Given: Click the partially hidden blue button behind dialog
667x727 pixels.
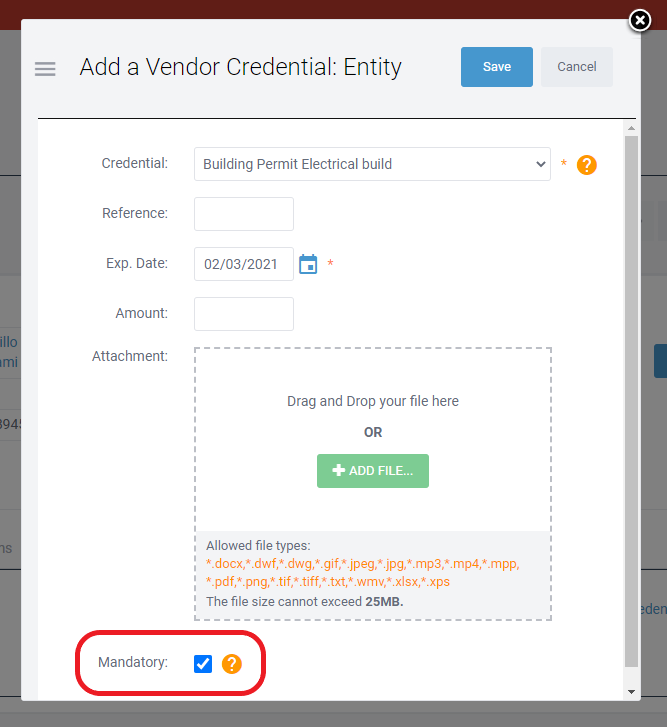Looking at the screenshot, I should [x=660, y=361].
